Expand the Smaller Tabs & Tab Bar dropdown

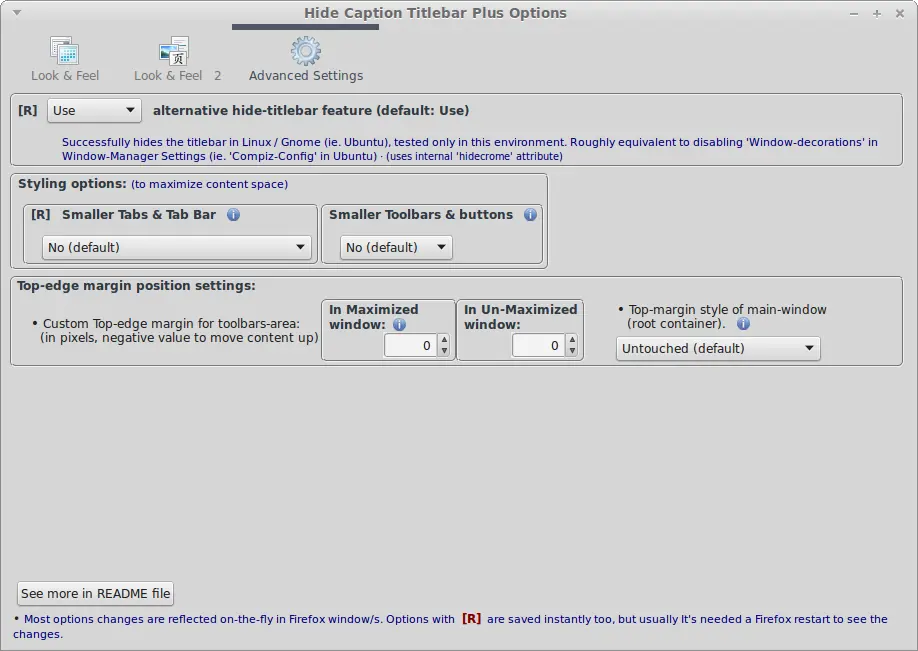pyautogui.click(x=177, y=248)
